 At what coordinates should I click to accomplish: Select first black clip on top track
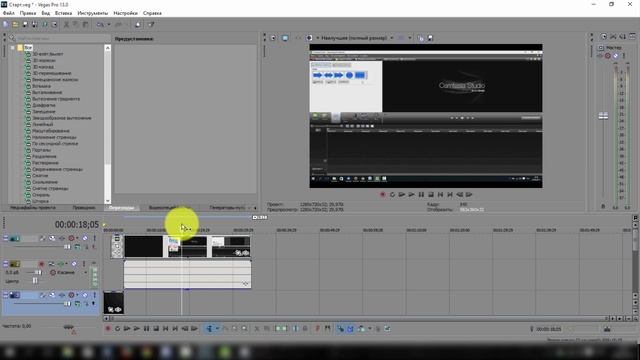click(144, 247)
